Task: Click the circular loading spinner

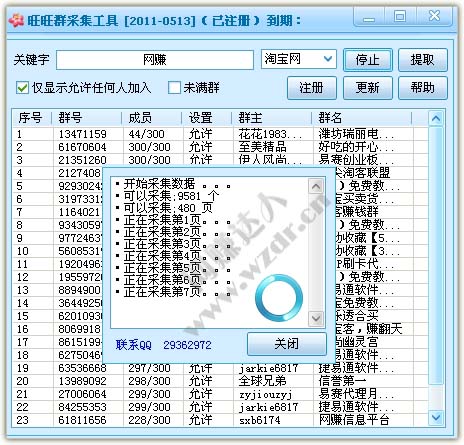Action: [x=279, y=298]
